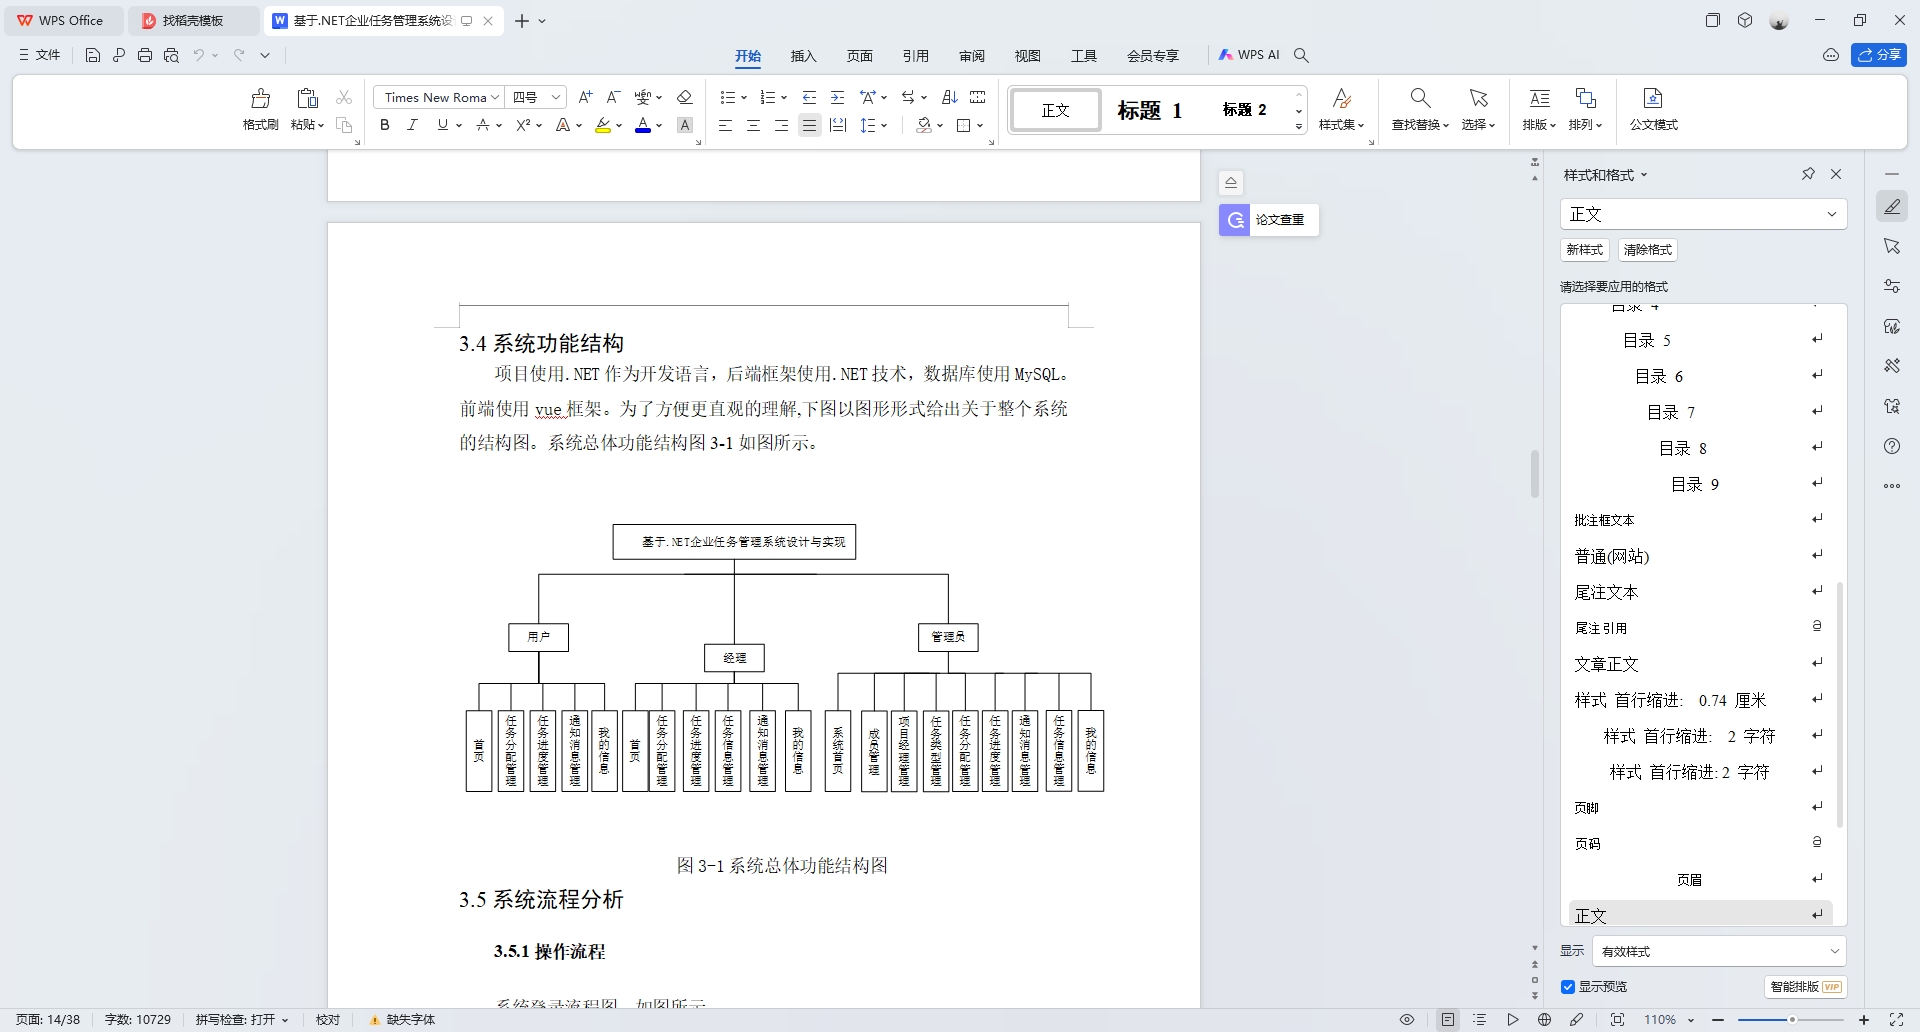This screenshot has height=1032, width=1920.
Task: Click the 新样式 button
Action: coord(1584,250)
